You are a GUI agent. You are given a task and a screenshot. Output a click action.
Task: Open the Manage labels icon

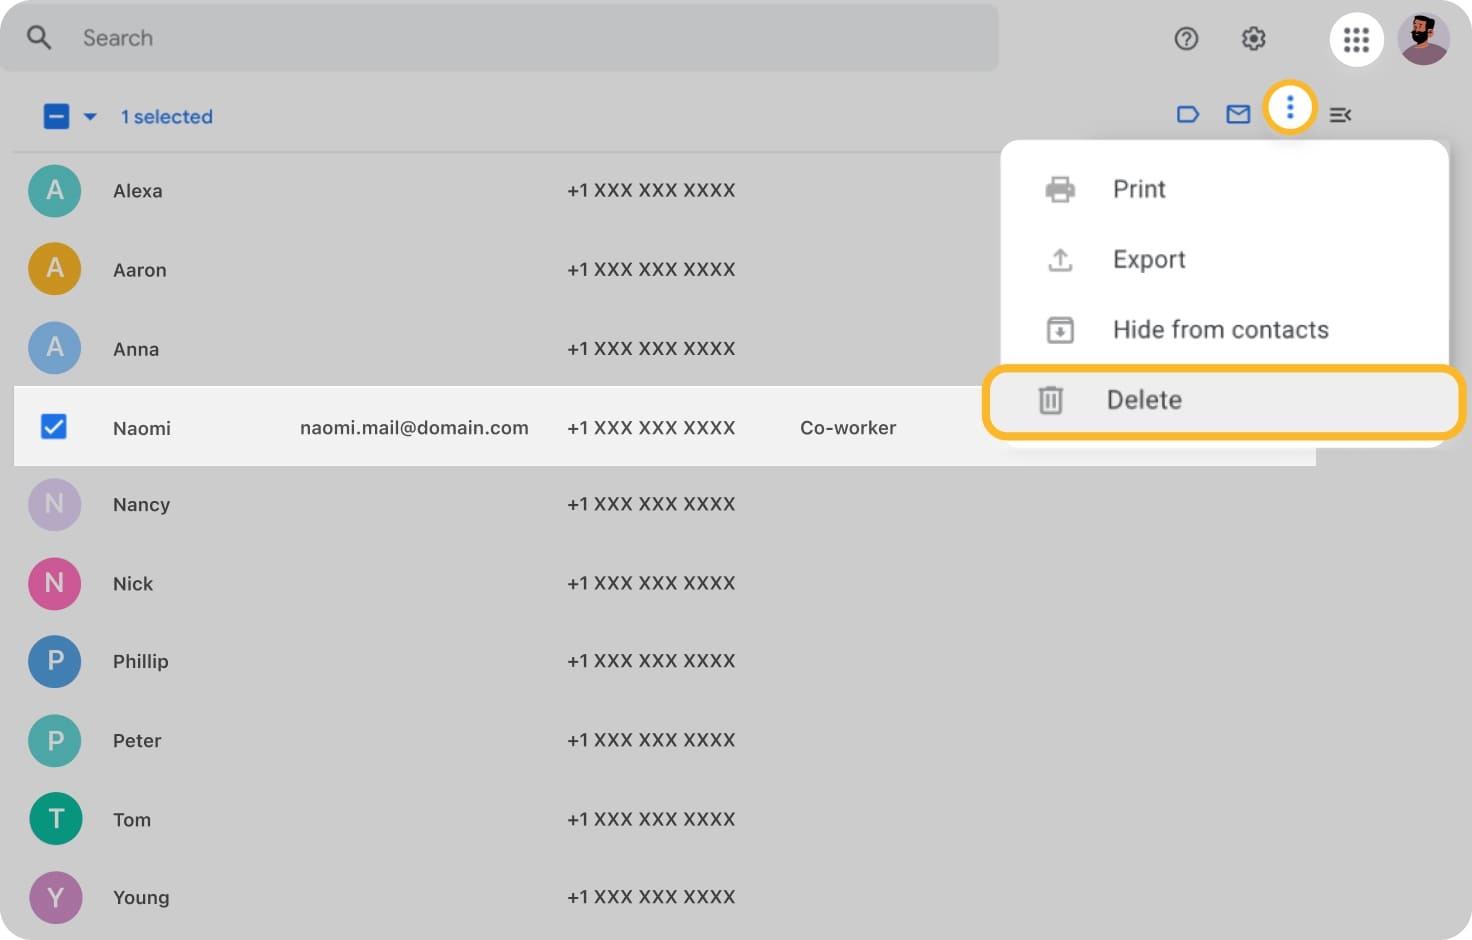pos(1188,114)
